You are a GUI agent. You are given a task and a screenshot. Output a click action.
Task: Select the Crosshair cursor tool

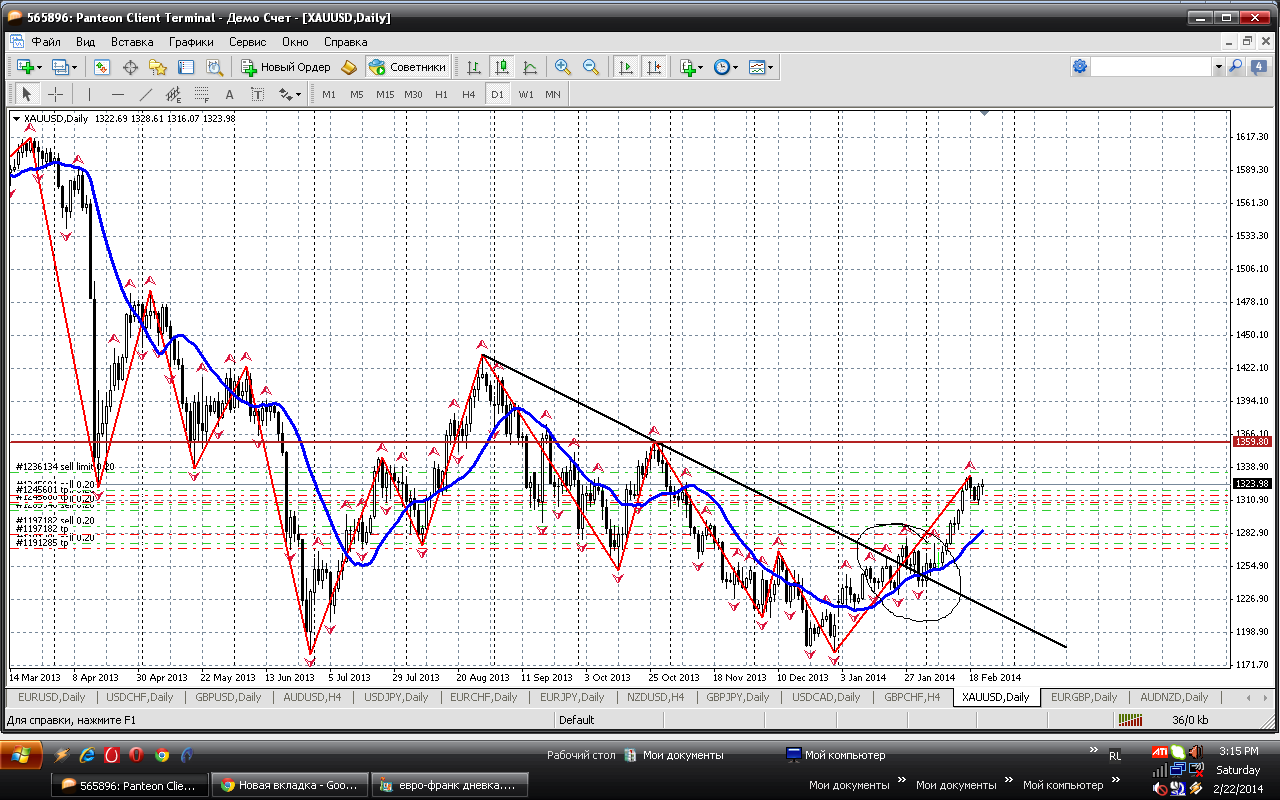[55, 94]
